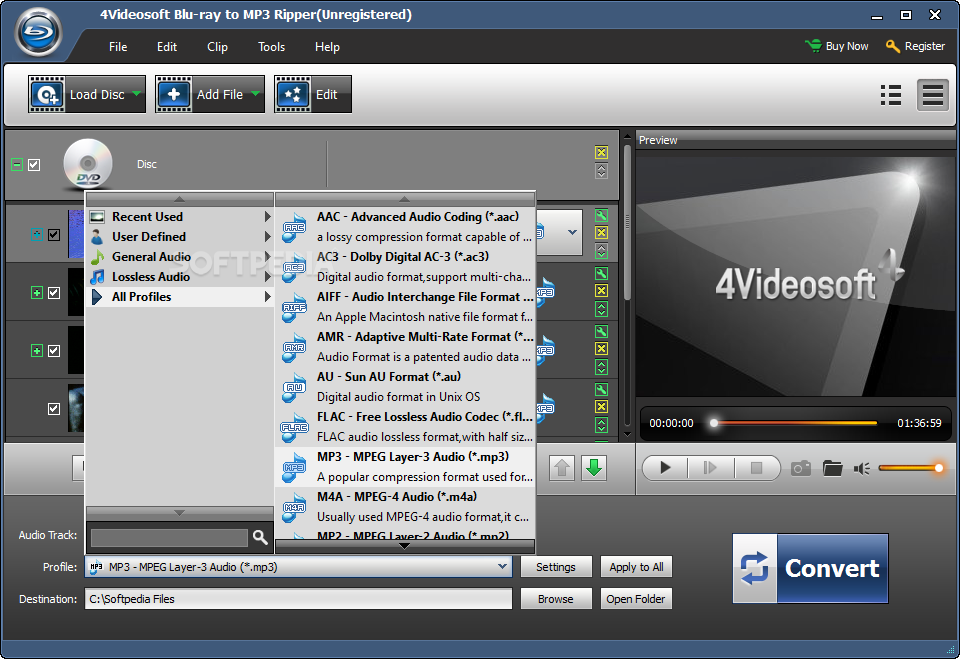
Task: Choose AIFF - Audio Interchange File Format
Action: coord(405,307)
